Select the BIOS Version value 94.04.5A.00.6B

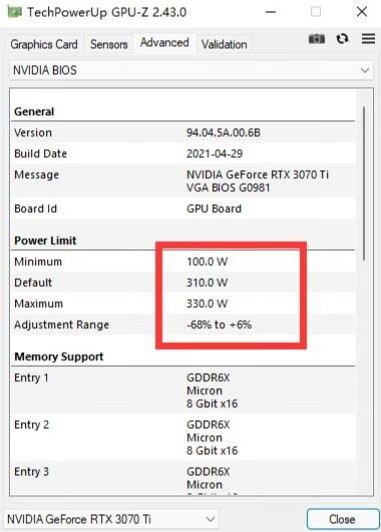click(x=223, y=133)
